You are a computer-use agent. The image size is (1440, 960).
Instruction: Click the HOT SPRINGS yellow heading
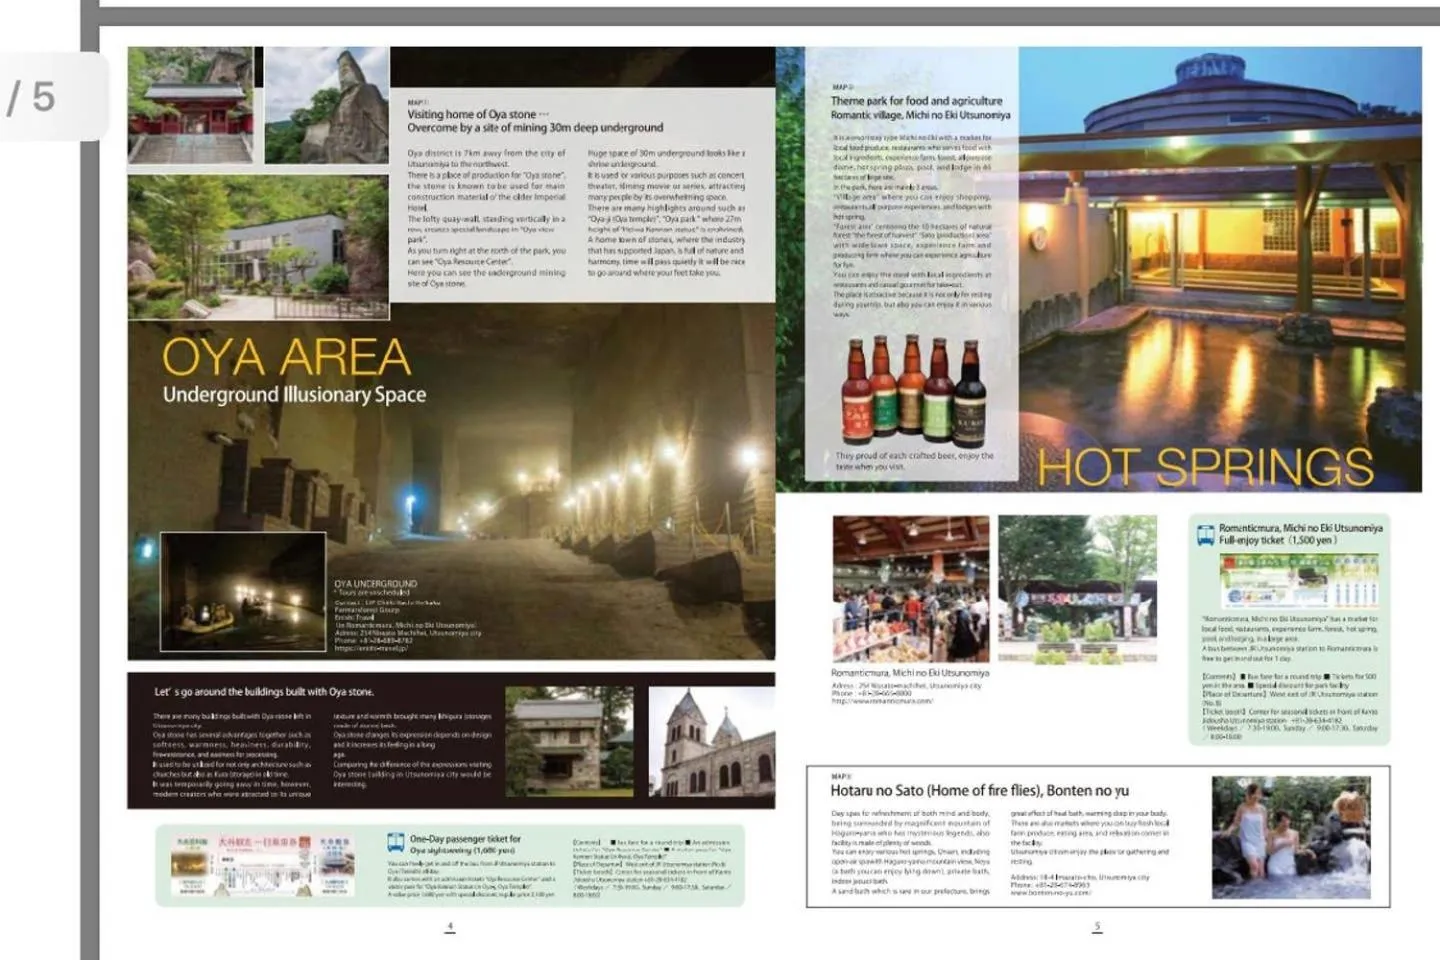tap(1204, 467)
